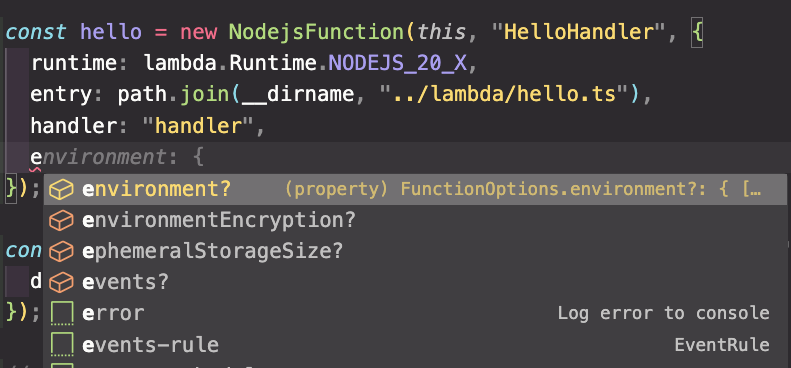Select the environment? autocomplete suggestion
The image size is (791, 368).
pyautogui.click(x=415, y=190)
